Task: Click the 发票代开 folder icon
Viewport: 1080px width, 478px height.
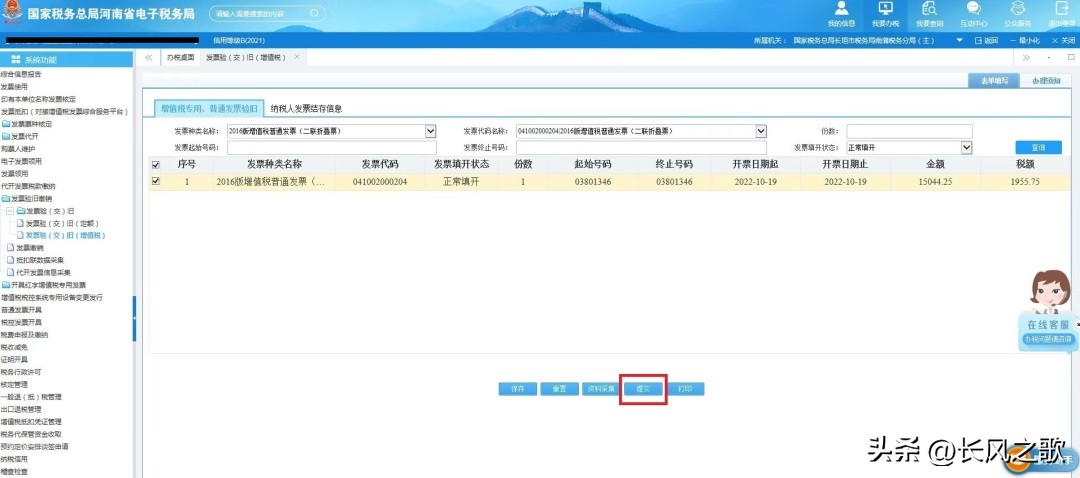Action: pos(6,136)
